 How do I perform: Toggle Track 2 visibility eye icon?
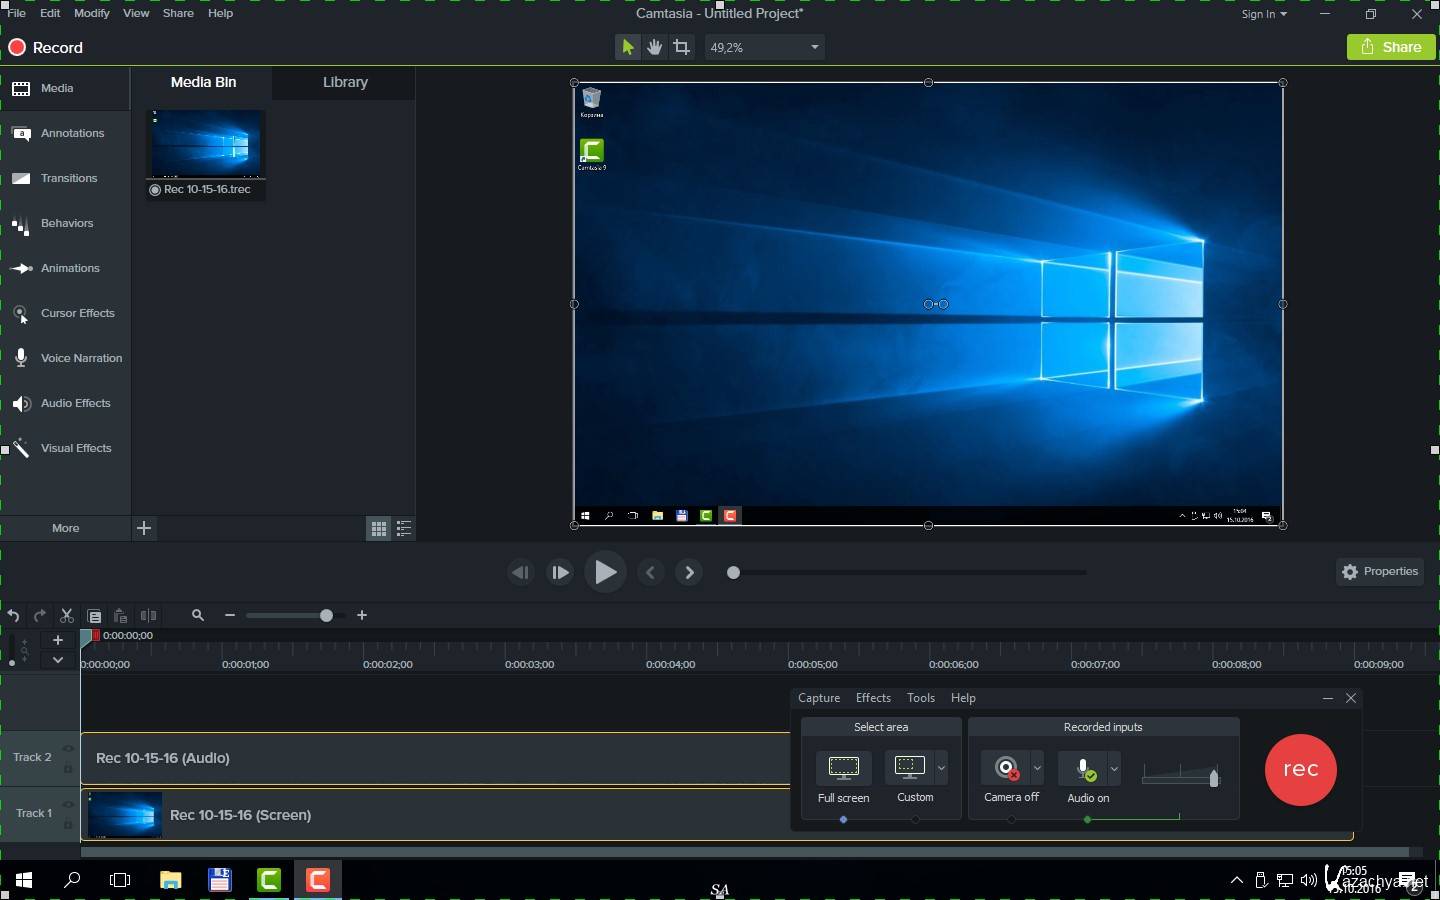coord(68,748)
